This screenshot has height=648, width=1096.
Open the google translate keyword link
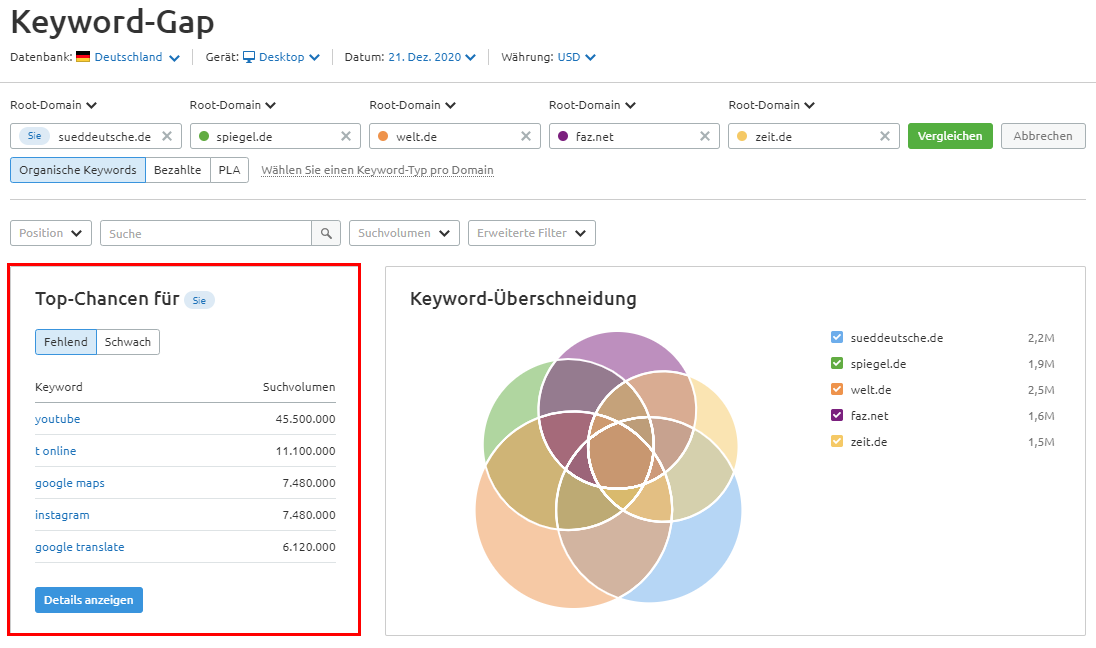click(x=80, y=547)
